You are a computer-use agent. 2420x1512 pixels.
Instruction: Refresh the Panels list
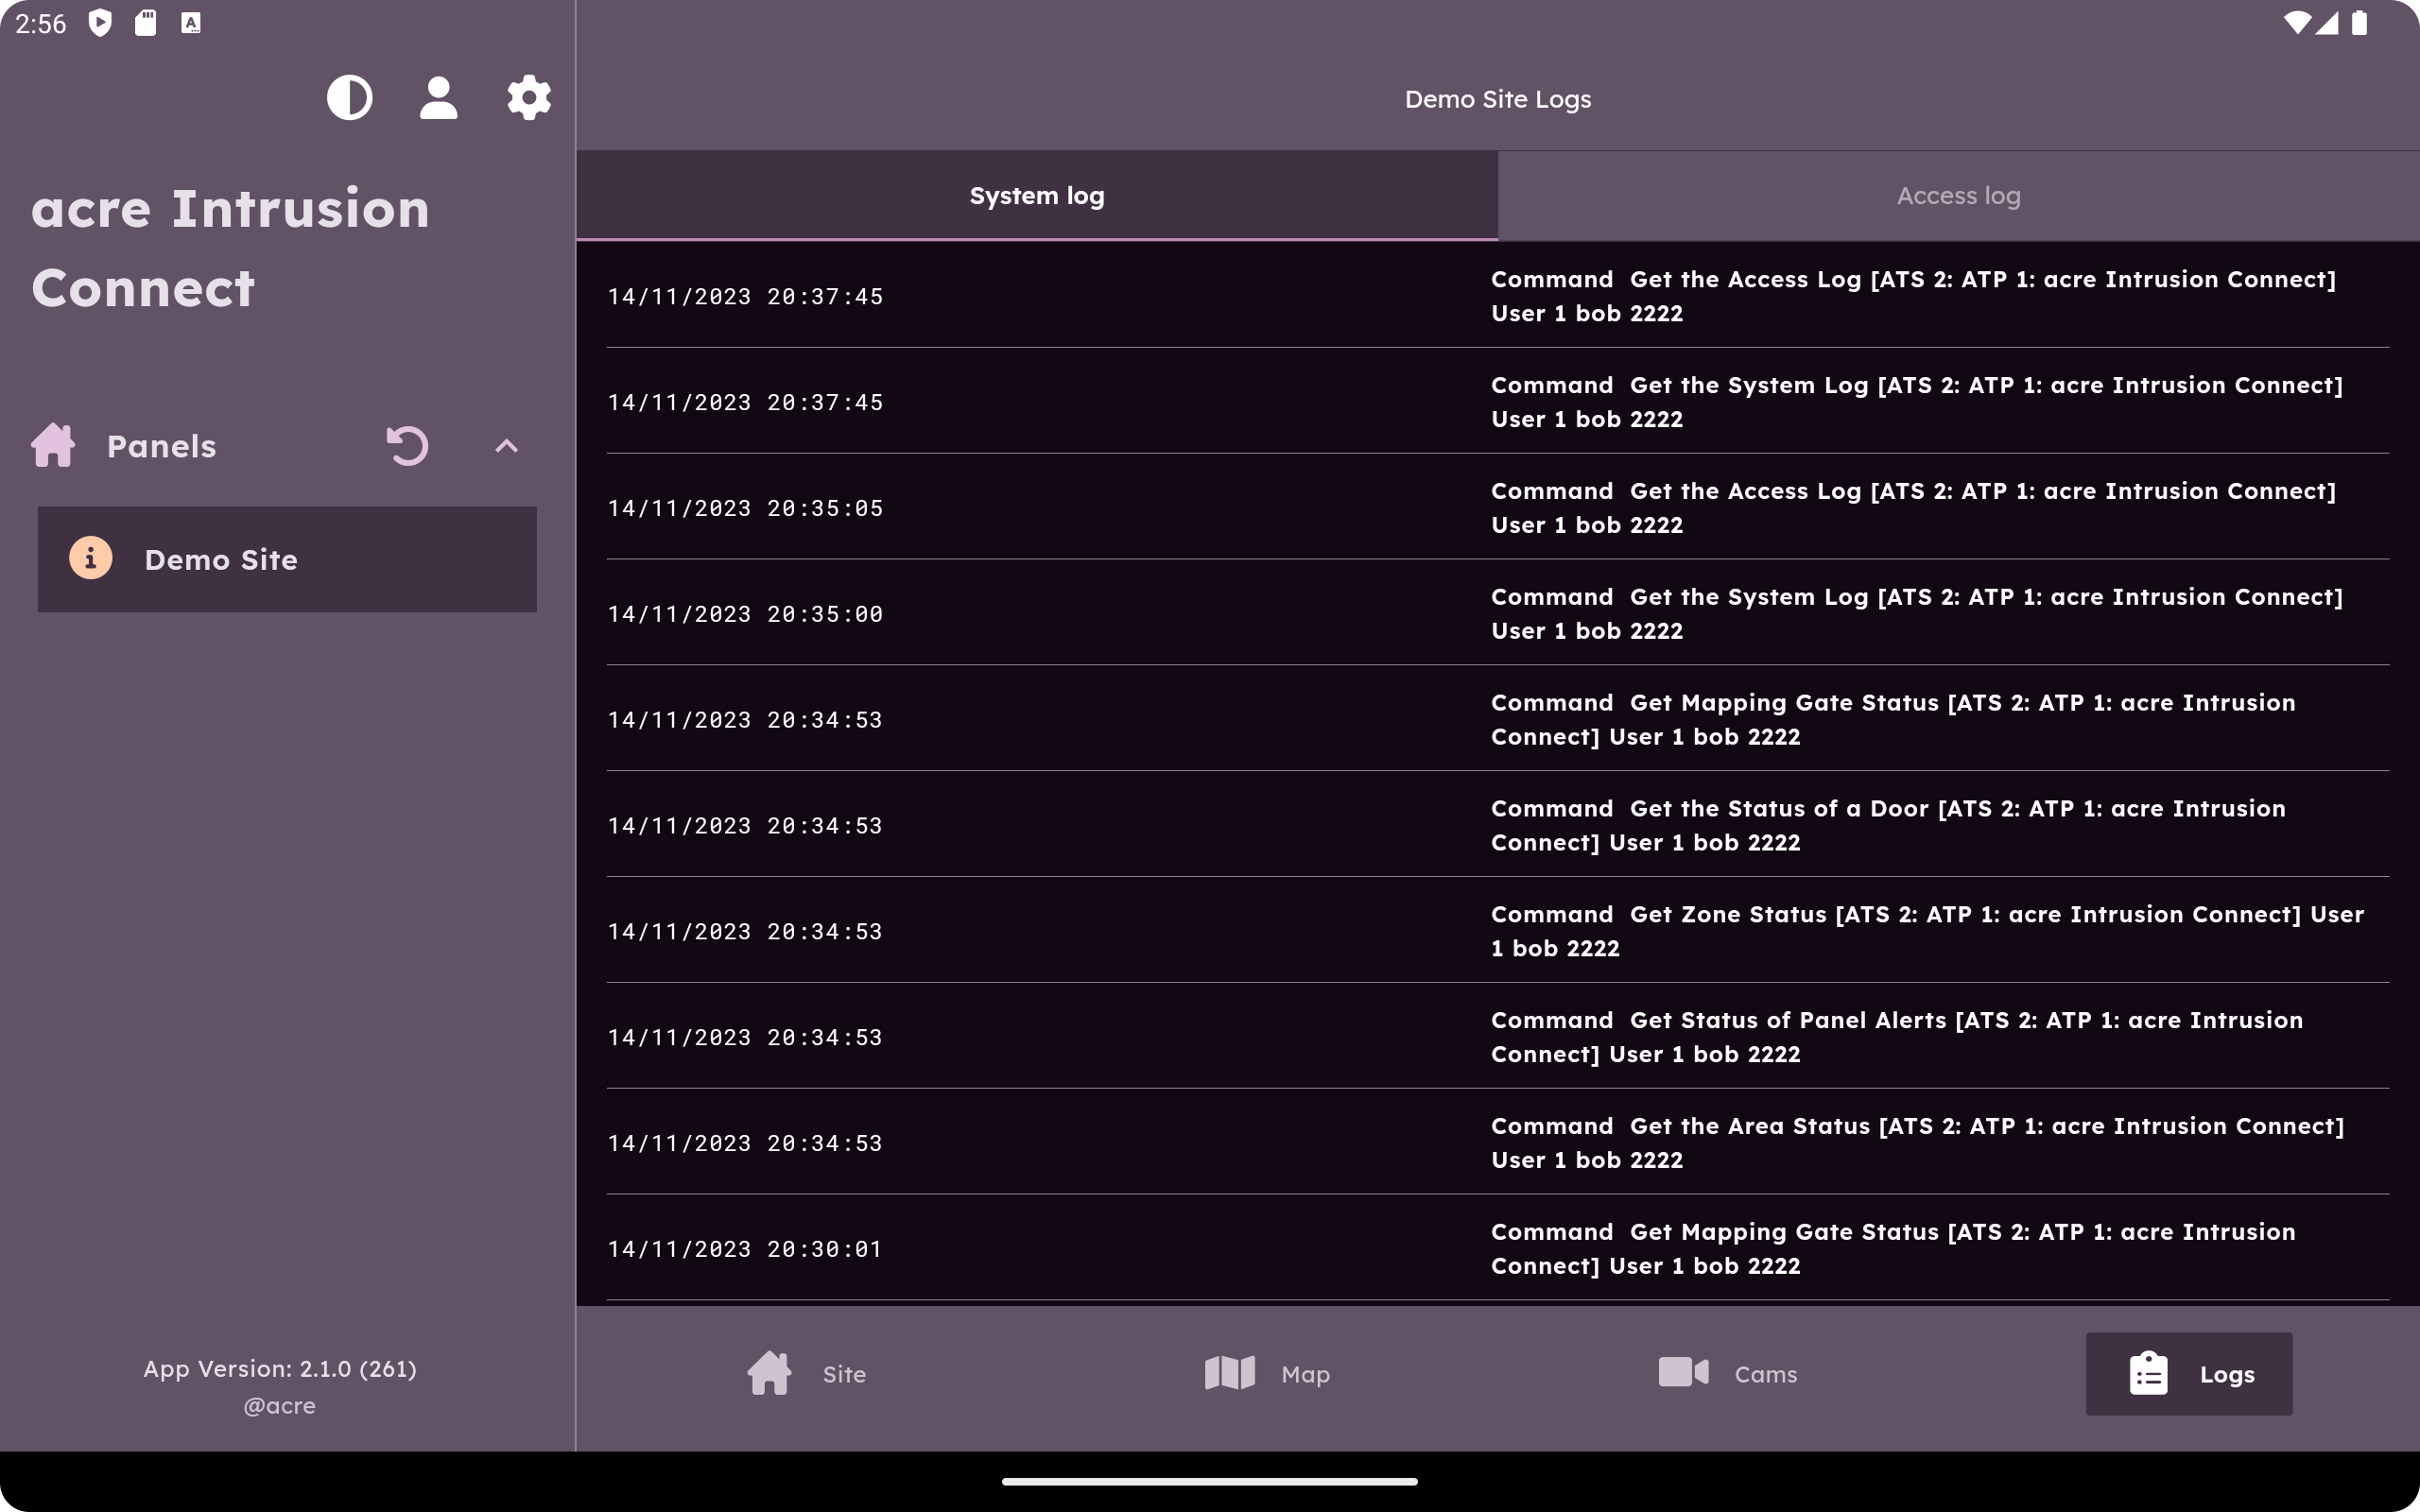[x=407, y=446]
